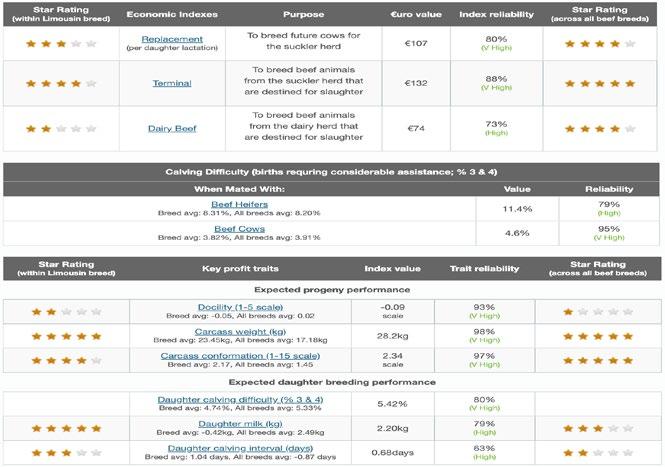Open the Docility (1-5 scale) trait link
This screenshot has width=665, height=467.
(240, 307)
